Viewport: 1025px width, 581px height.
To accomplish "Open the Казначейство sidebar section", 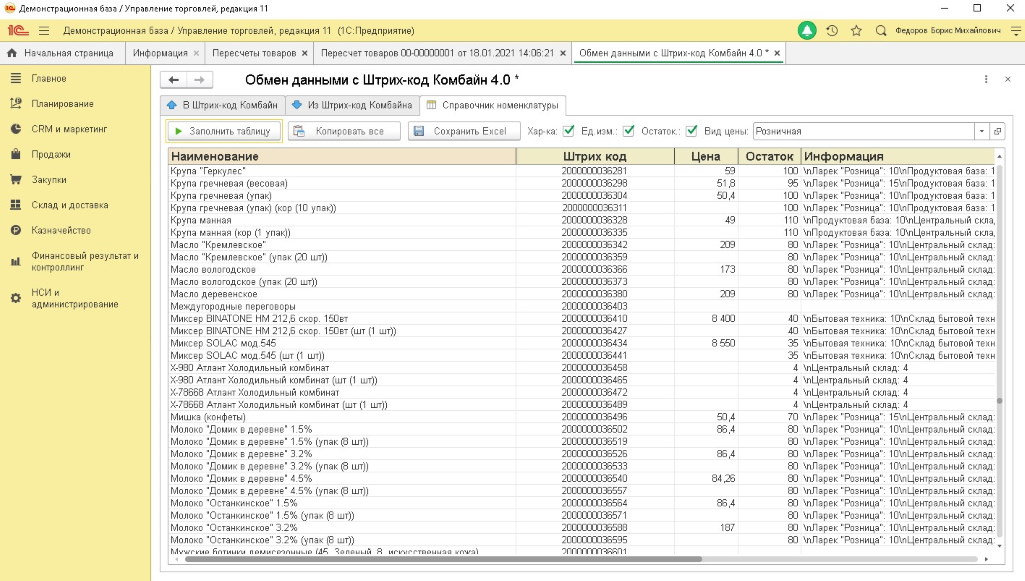I will pyautogui.click(x=62, y=230).
